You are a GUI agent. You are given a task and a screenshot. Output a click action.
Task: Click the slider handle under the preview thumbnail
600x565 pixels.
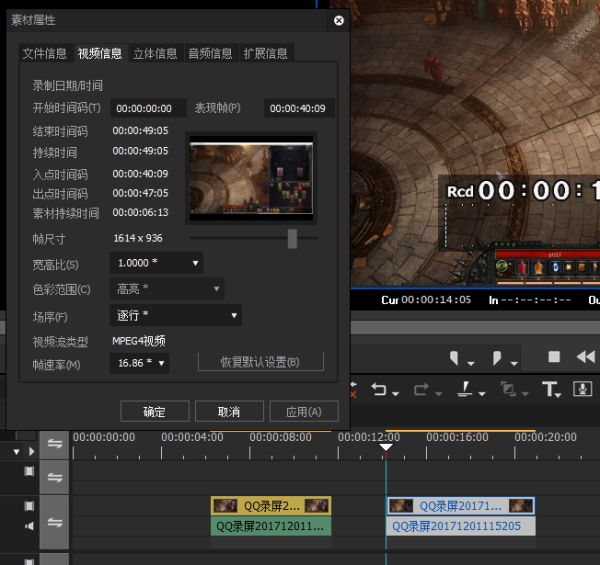tap(292, 238)
